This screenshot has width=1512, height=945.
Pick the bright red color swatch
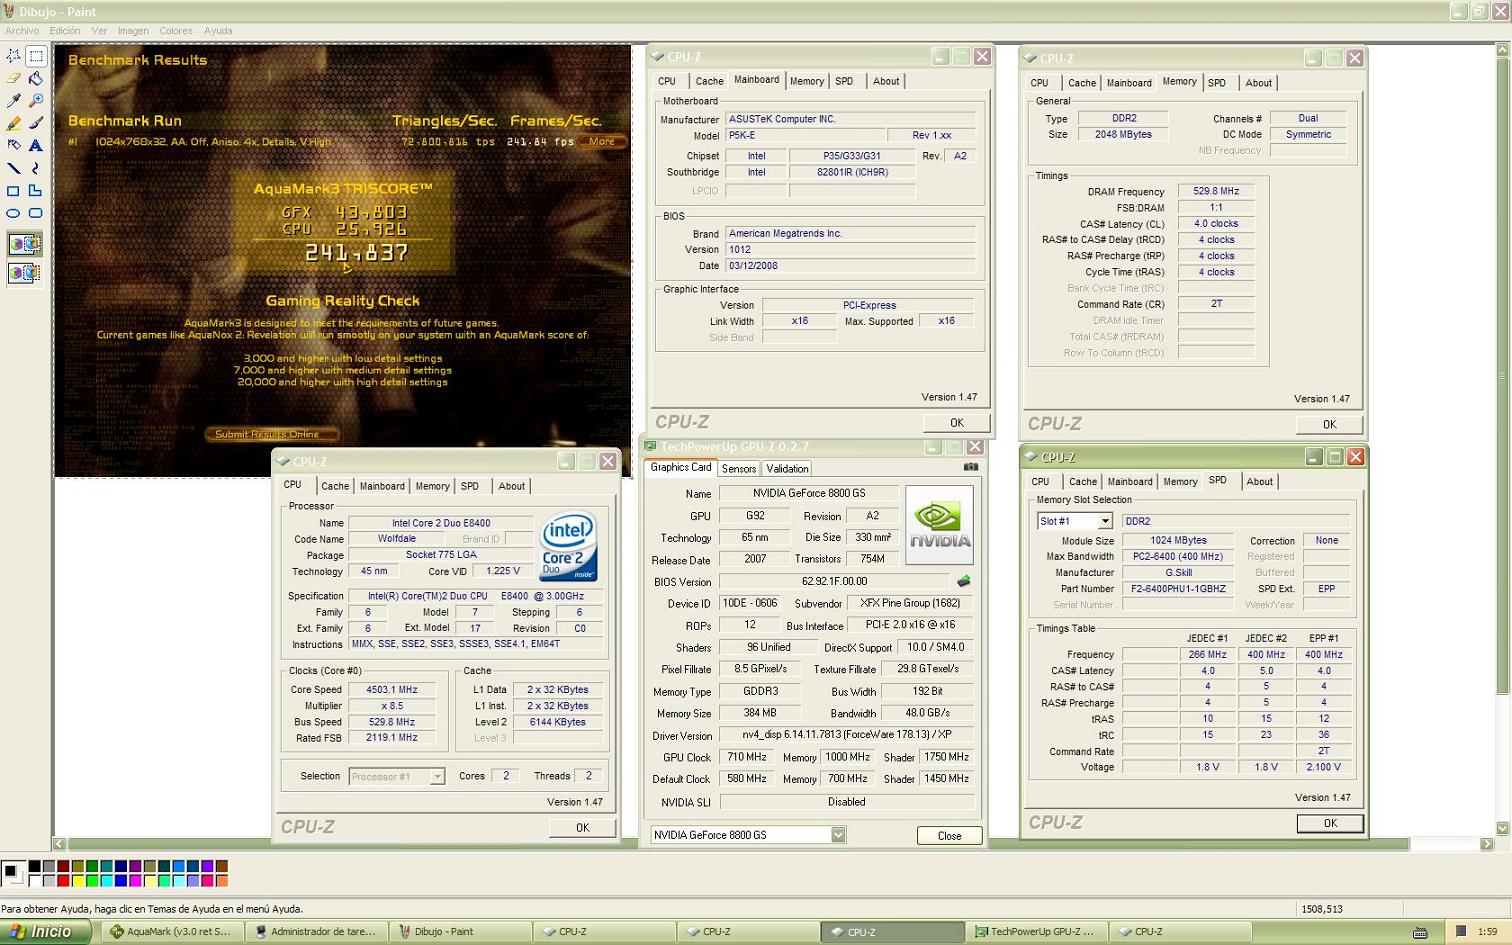63,881
